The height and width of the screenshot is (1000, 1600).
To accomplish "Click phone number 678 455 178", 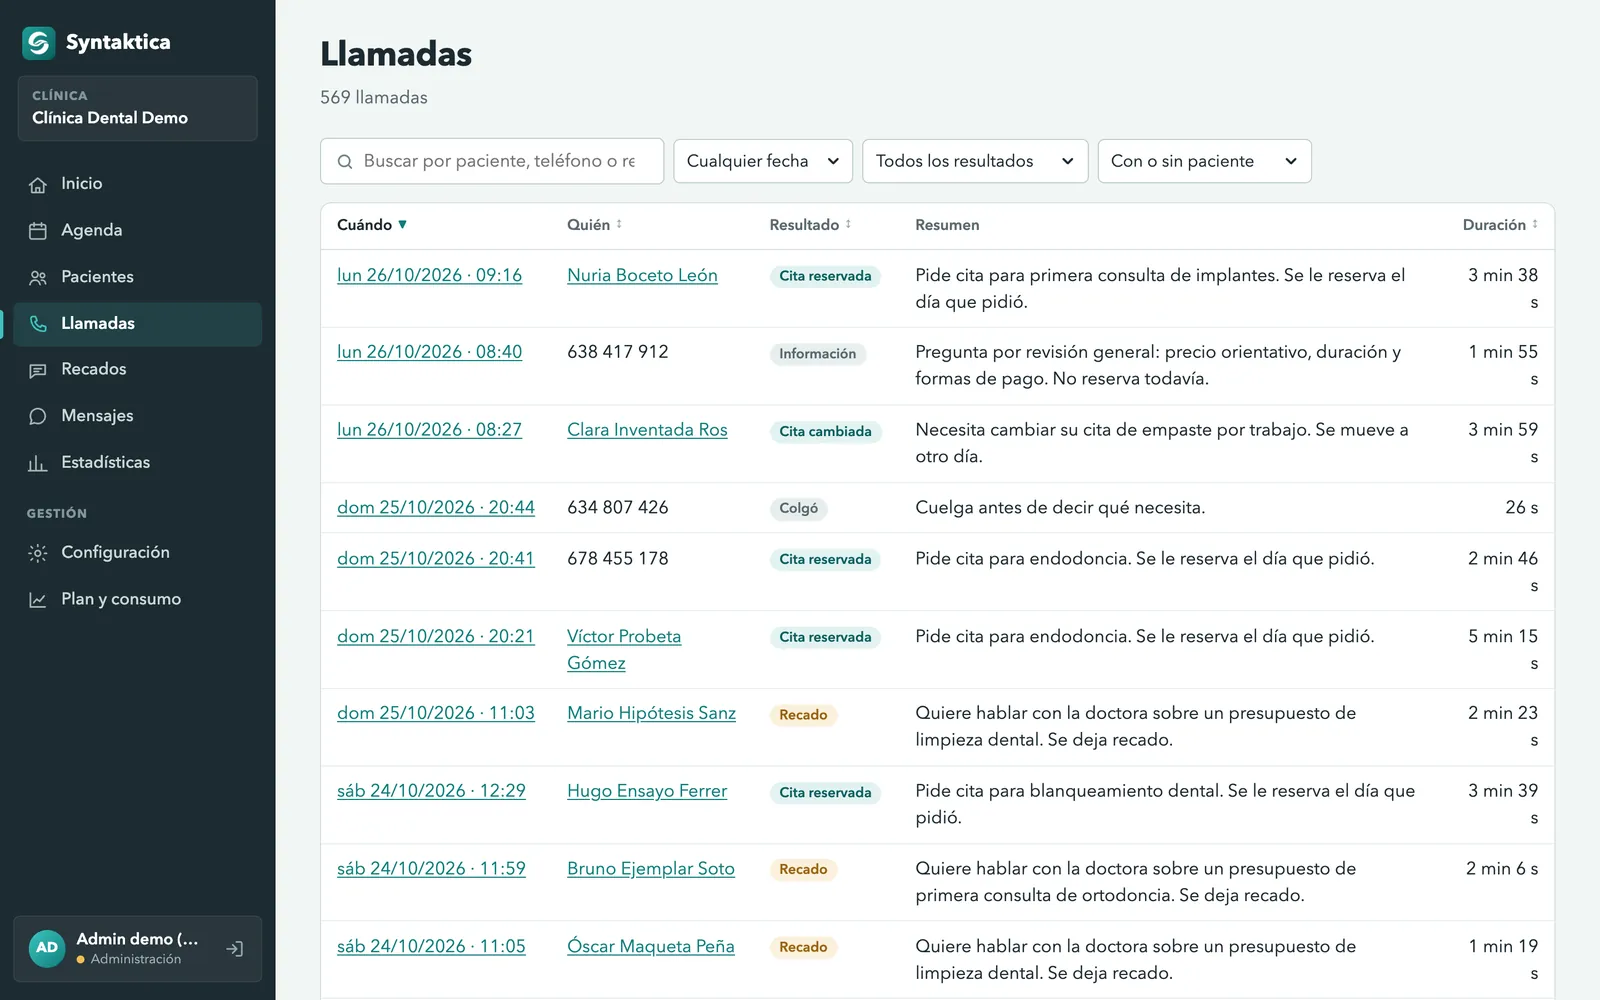I will click(618, 559).
